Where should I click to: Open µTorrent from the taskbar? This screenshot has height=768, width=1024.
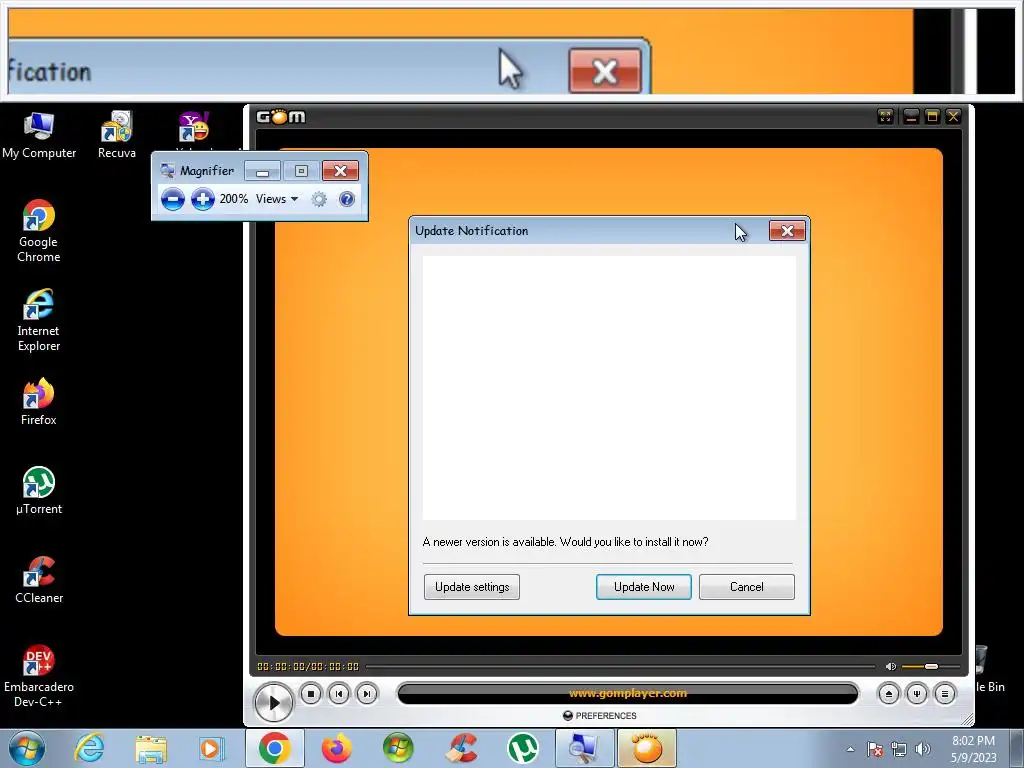(523, 748)
